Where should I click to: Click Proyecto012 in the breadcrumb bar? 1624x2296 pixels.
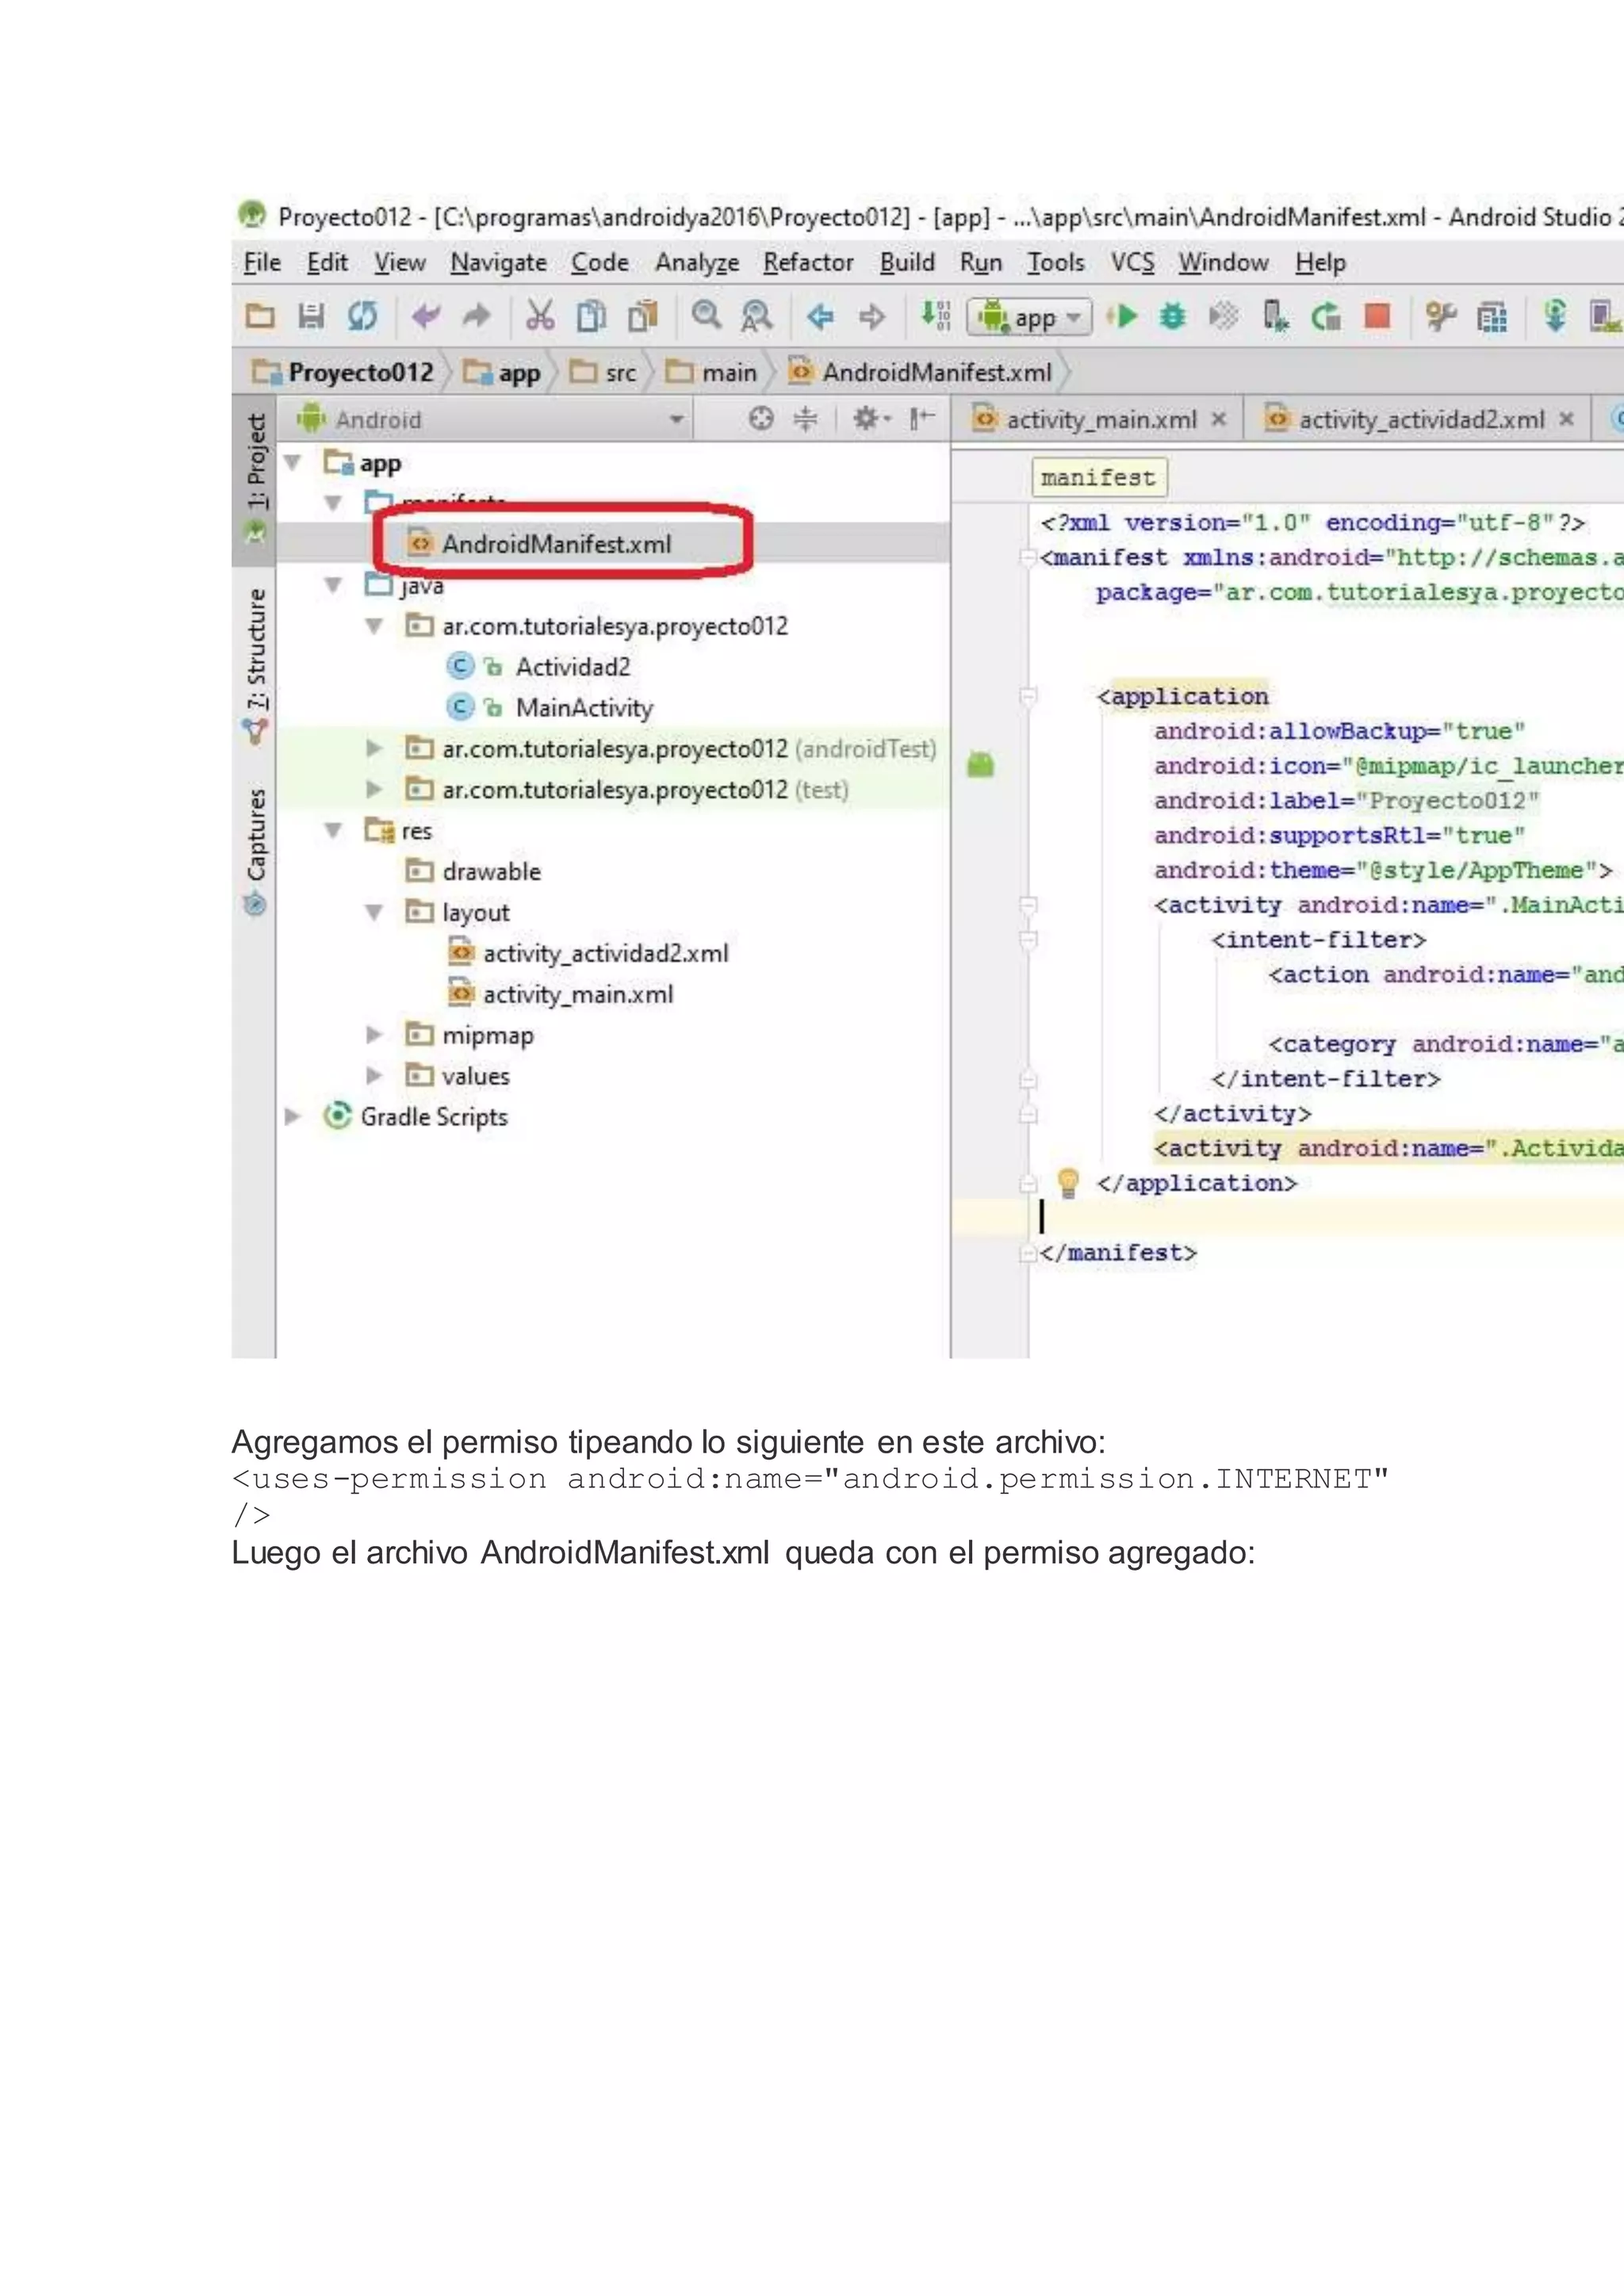click(x=344, y=373)
